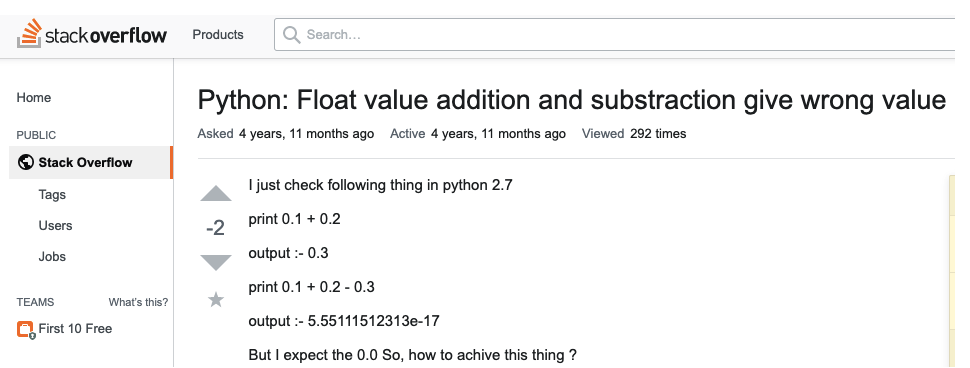Open the Products menu
The width and height of the screenshot is (970, 368).
[x=218, y=35]
